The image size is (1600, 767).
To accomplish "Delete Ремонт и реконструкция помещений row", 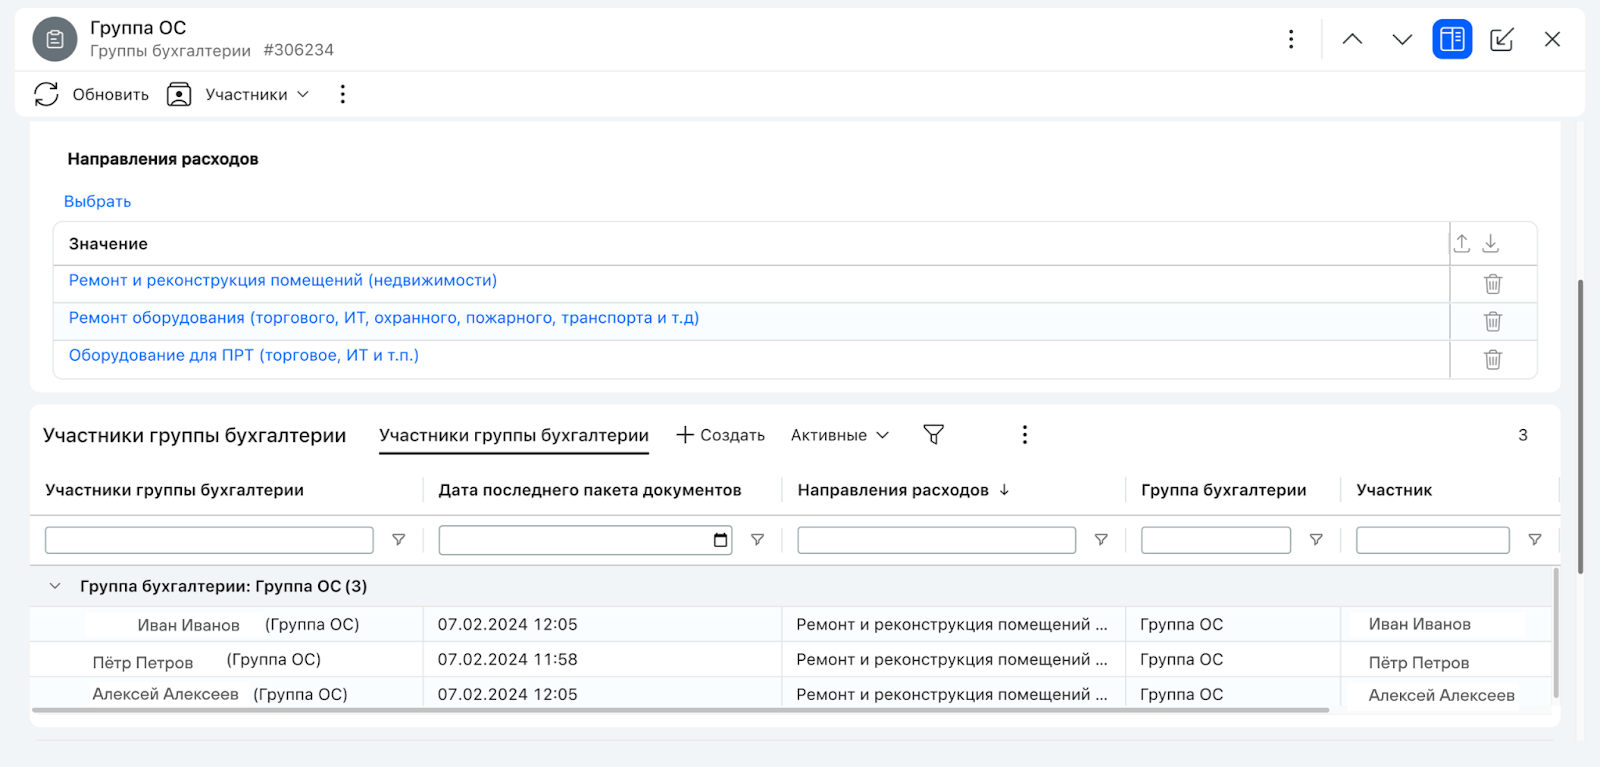I will (x=1493, y=284).
